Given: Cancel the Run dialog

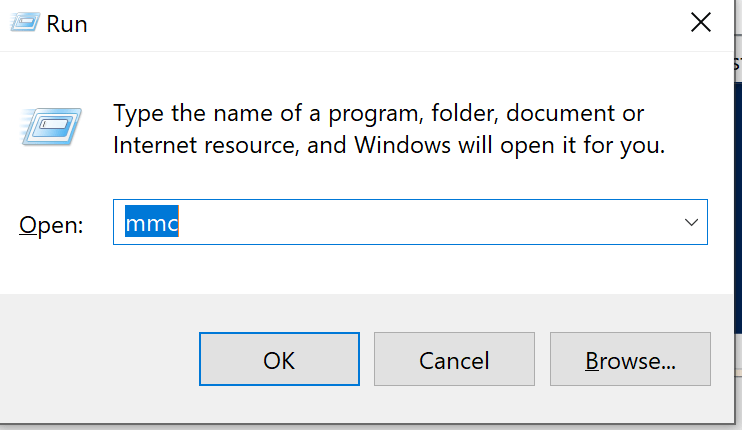Looking at the screenshot, I should point(454,359).
